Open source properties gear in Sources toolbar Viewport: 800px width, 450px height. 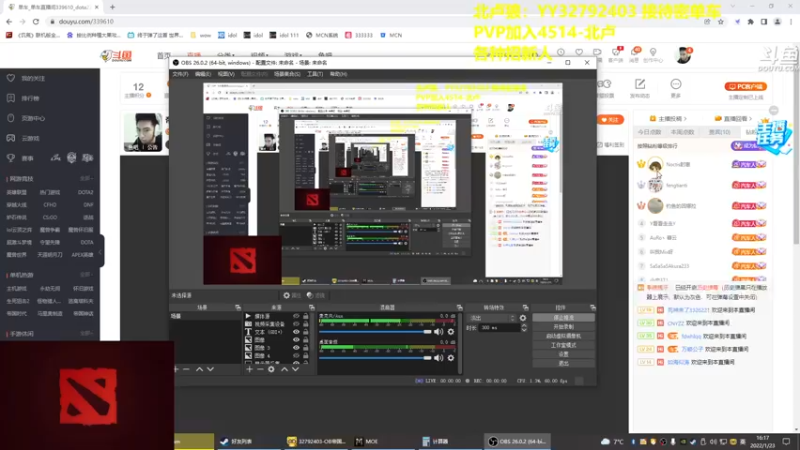point(271,369)
